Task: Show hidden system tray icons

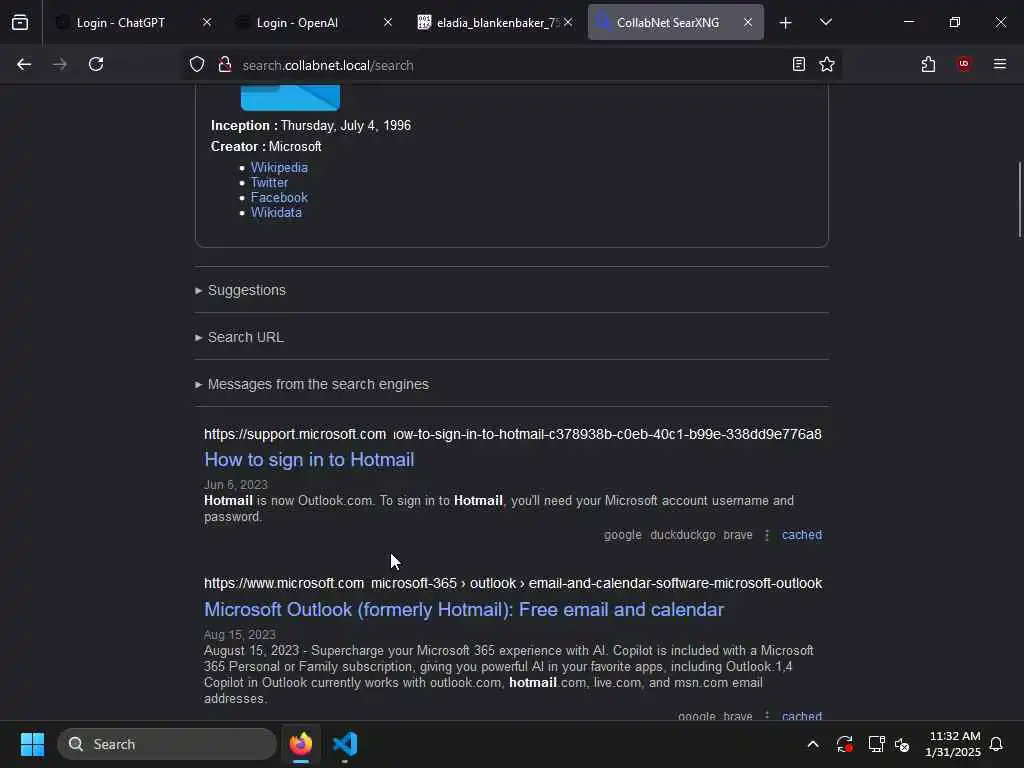Action: 813,744
